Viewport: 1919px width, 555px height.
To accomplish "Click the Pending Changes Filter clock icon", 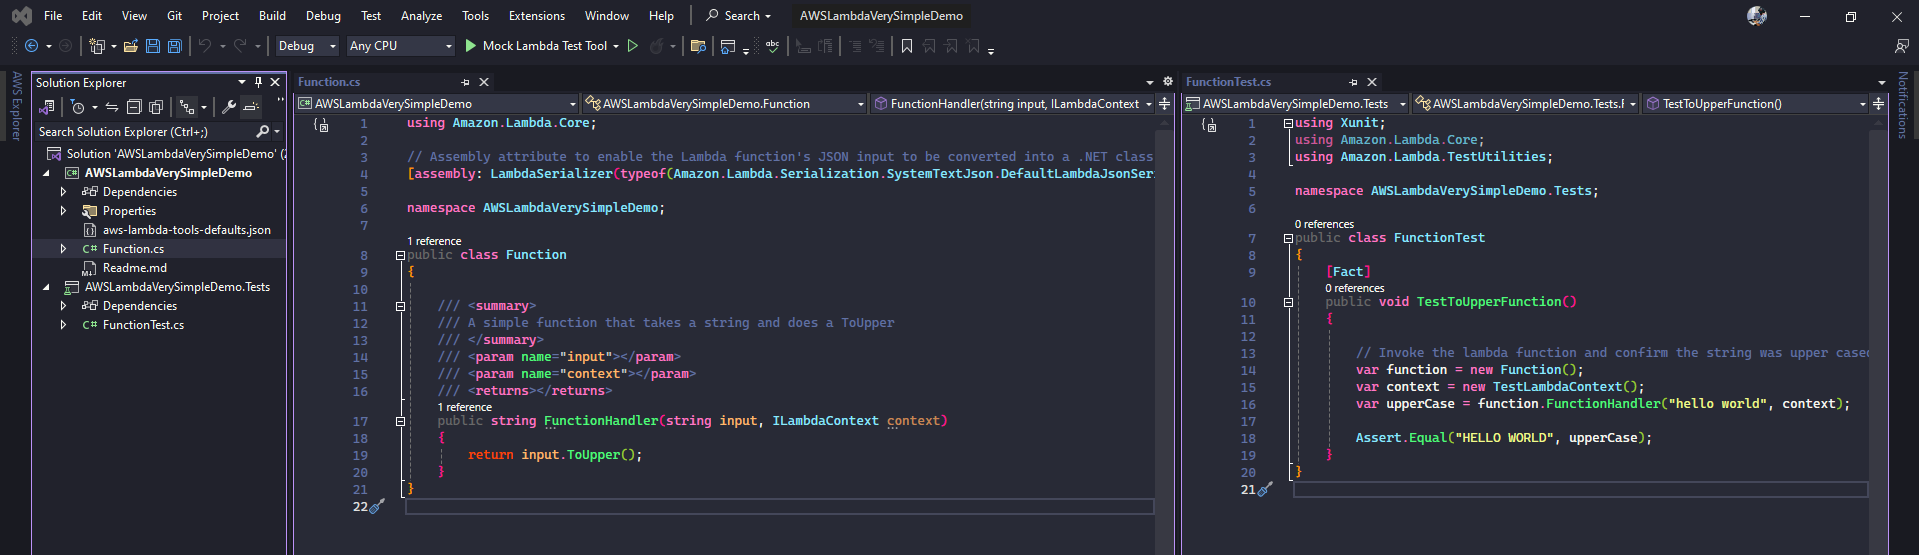I will coord(77,107).
